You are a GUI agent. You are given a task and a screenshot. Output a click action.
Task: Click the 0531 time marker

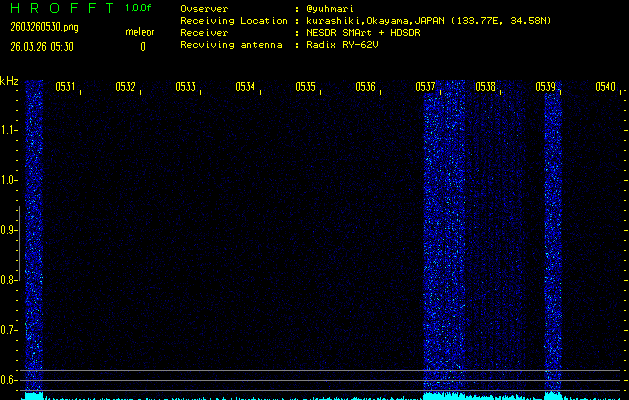point(65,87)
